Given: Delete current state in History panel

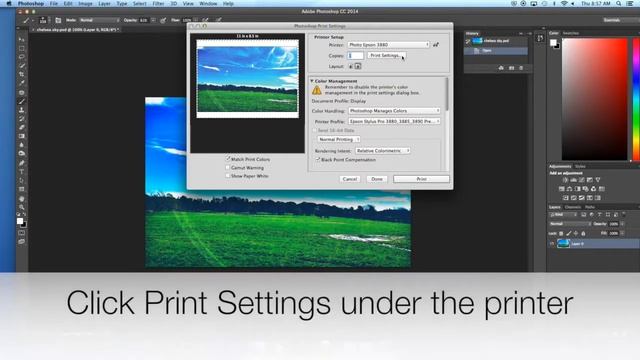Looking at the screenshot, I should point(521,68).
